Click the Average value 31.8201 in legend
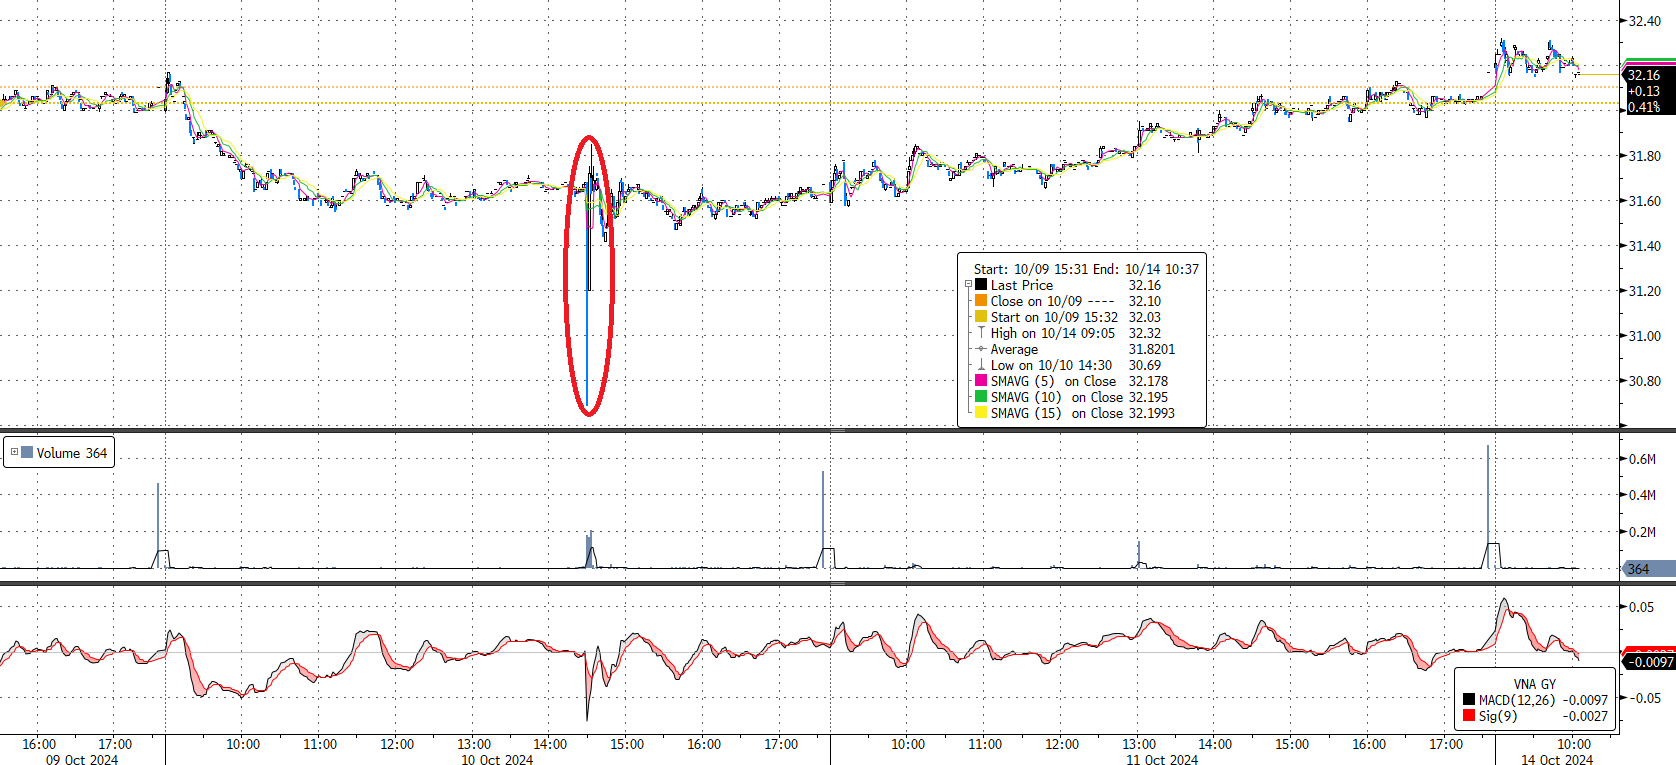The width and height of the screenshot is (1676, 765). click(1152, 349)
